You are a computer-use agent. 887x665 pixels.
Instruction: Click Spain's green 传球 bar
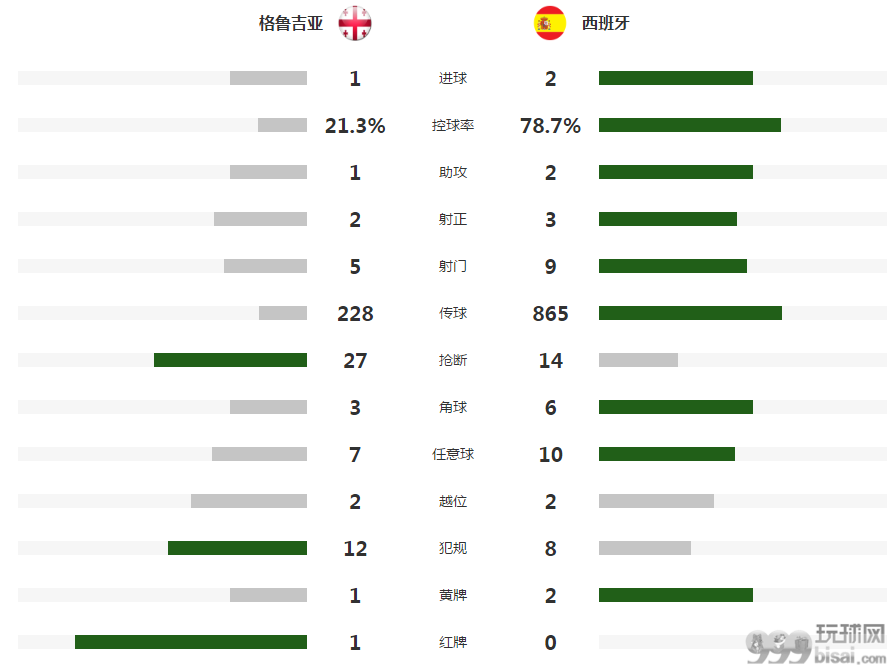(690, 313)
